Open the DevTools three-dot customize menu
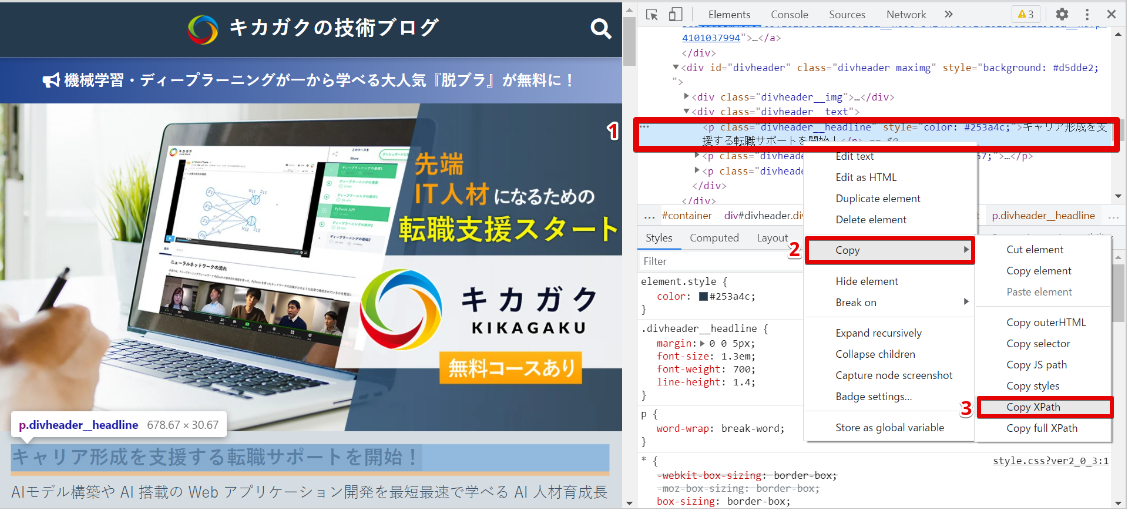The height and width of the screenshot is (509, 1127). coord(1086,14)
